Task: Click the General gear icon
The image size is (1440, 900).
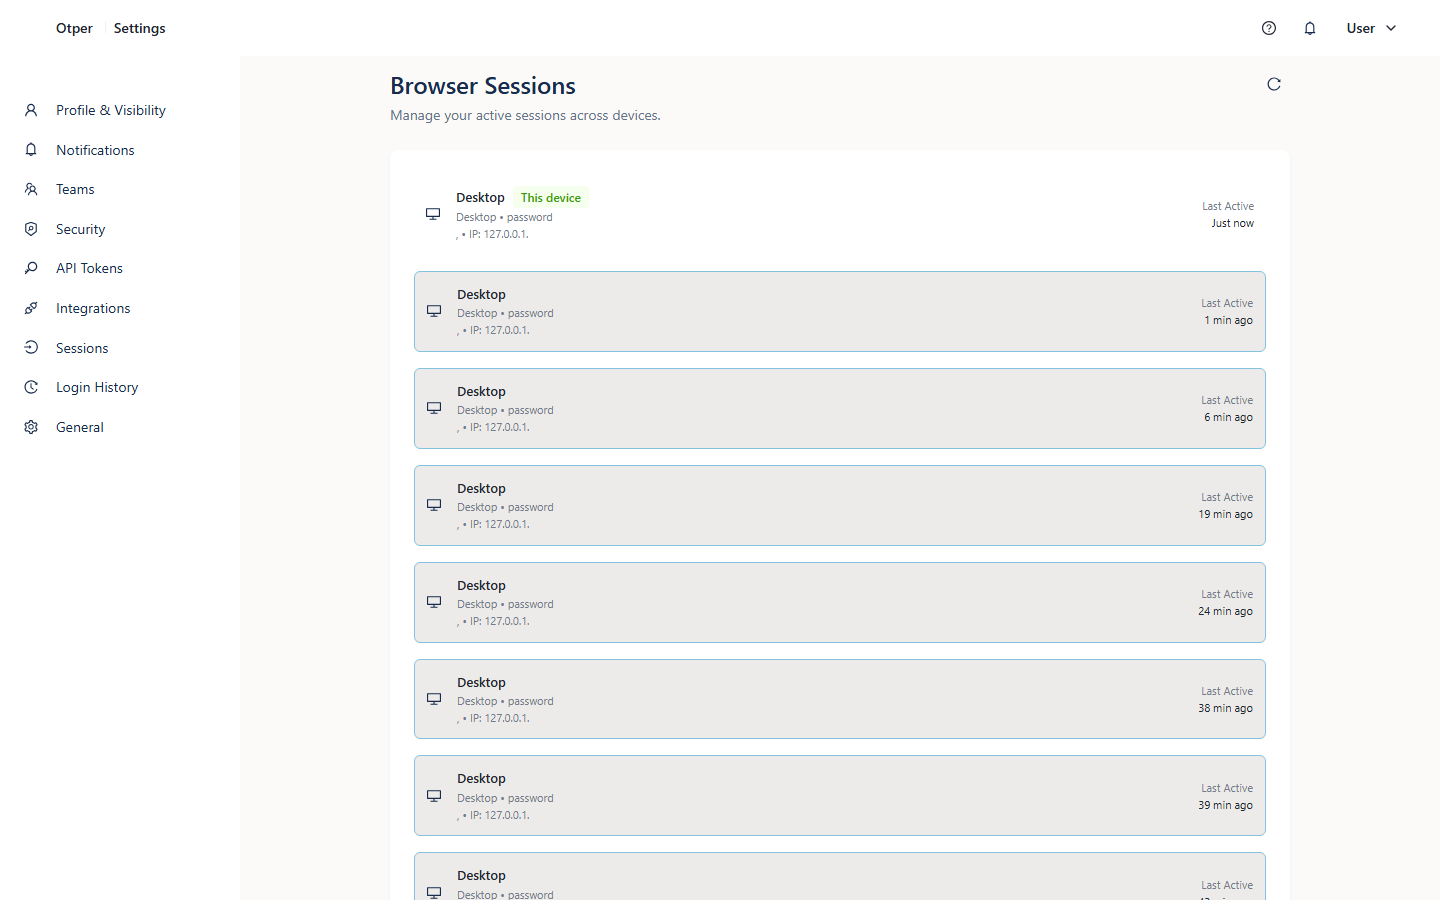Action: point(31,427)
